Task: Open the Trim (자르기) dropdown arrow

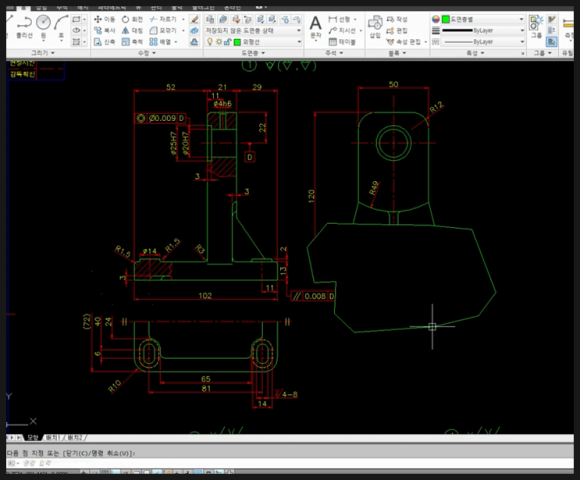Action: click(183, 19)
